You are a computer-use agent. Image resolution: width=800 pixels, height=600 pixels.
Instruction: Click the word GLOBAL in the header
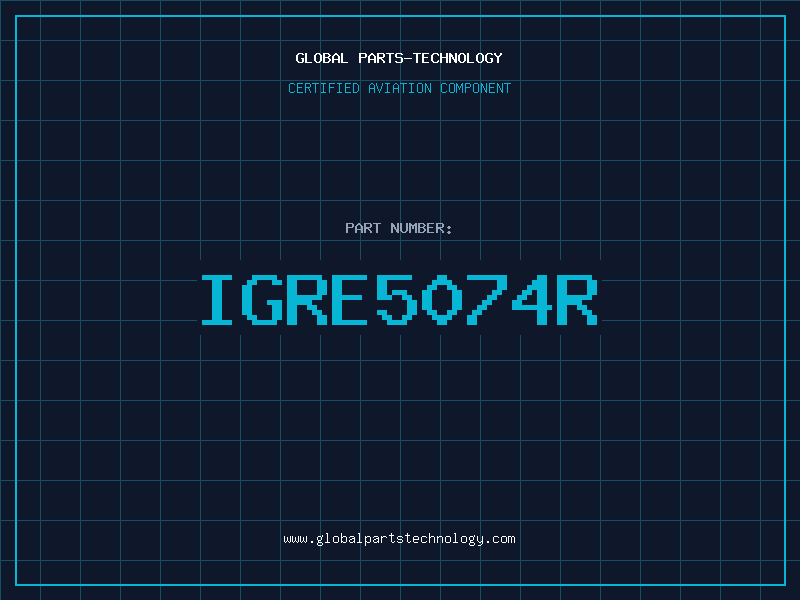point(322,58)
